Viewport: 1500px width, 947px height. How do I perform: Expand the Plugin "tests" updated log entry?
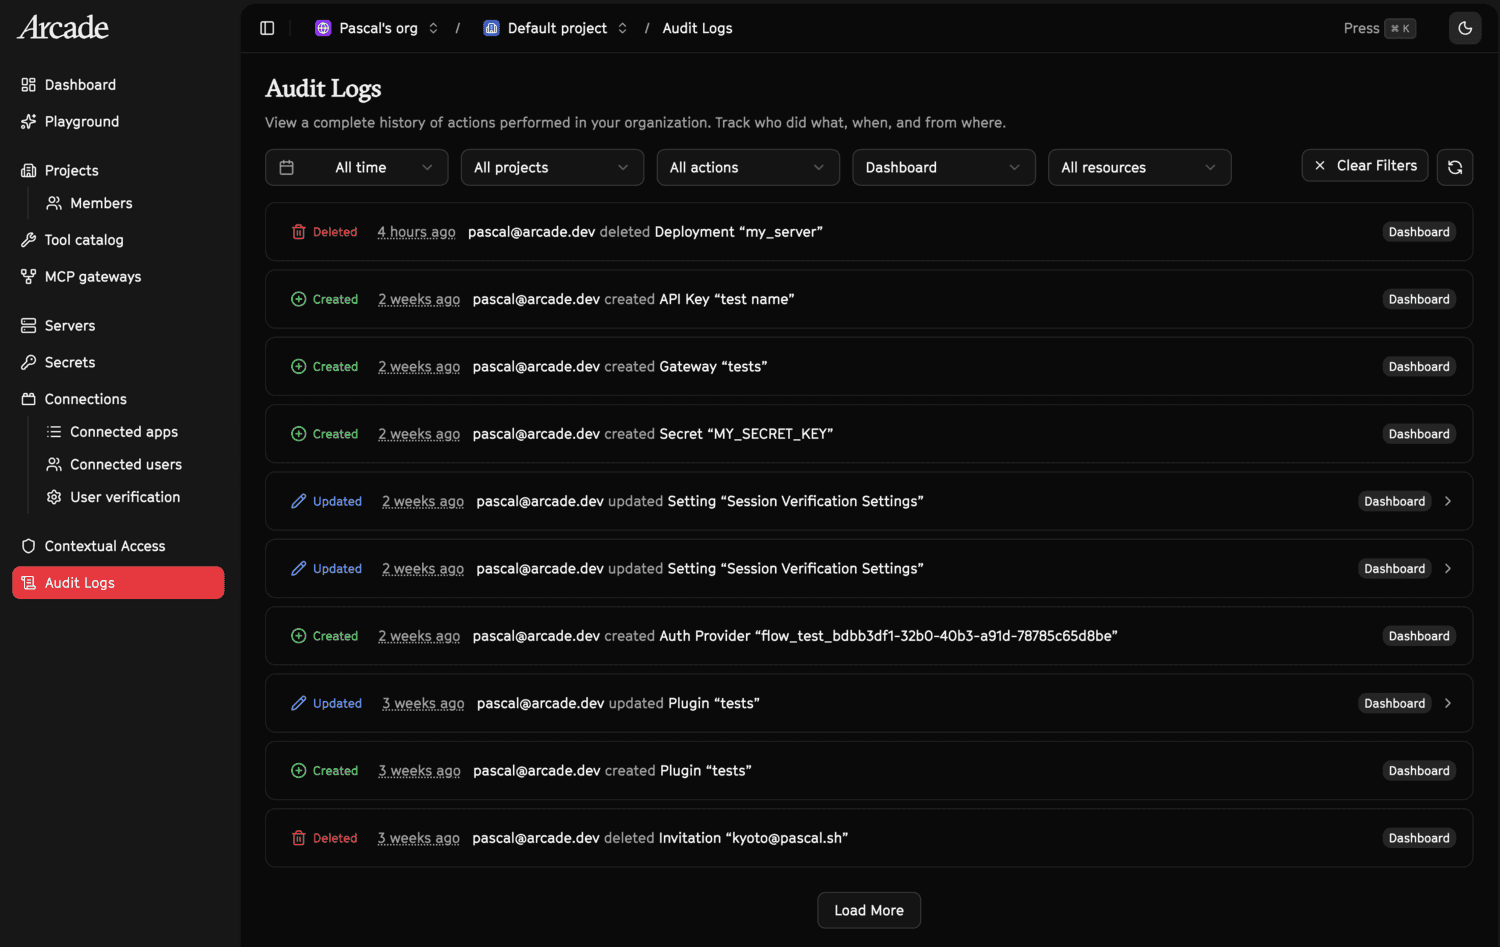pos(1447,703)
